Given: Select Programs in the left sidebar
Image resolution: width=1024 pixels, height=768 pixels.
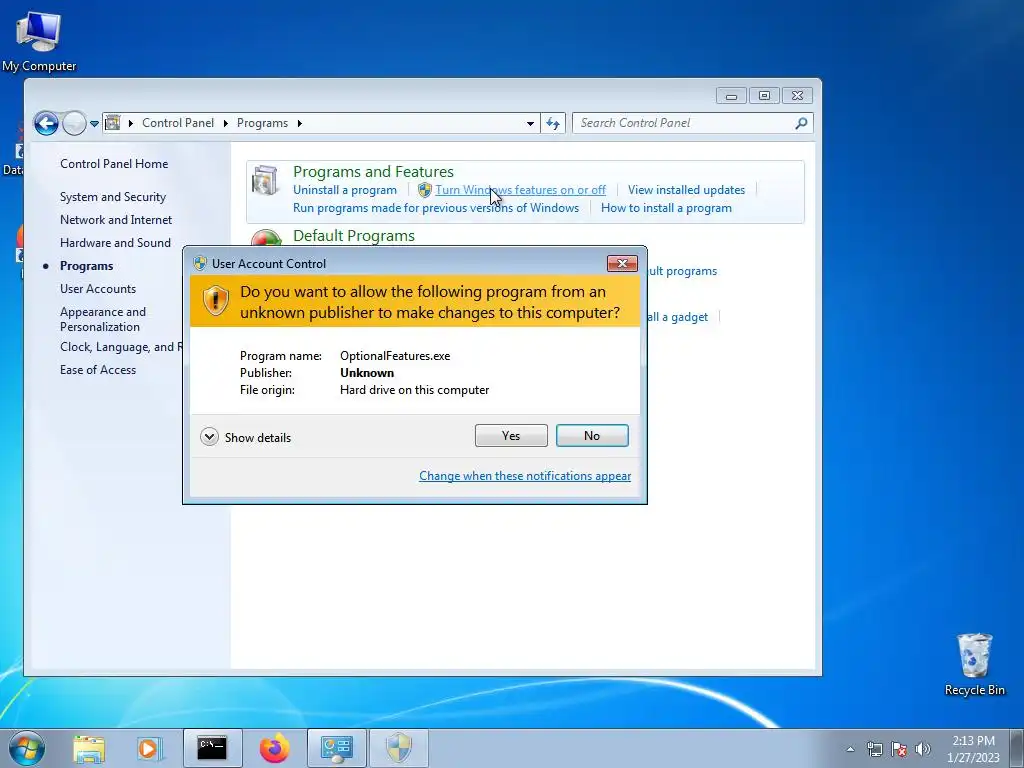Looking at the screenshot, I should coord(86,266).
